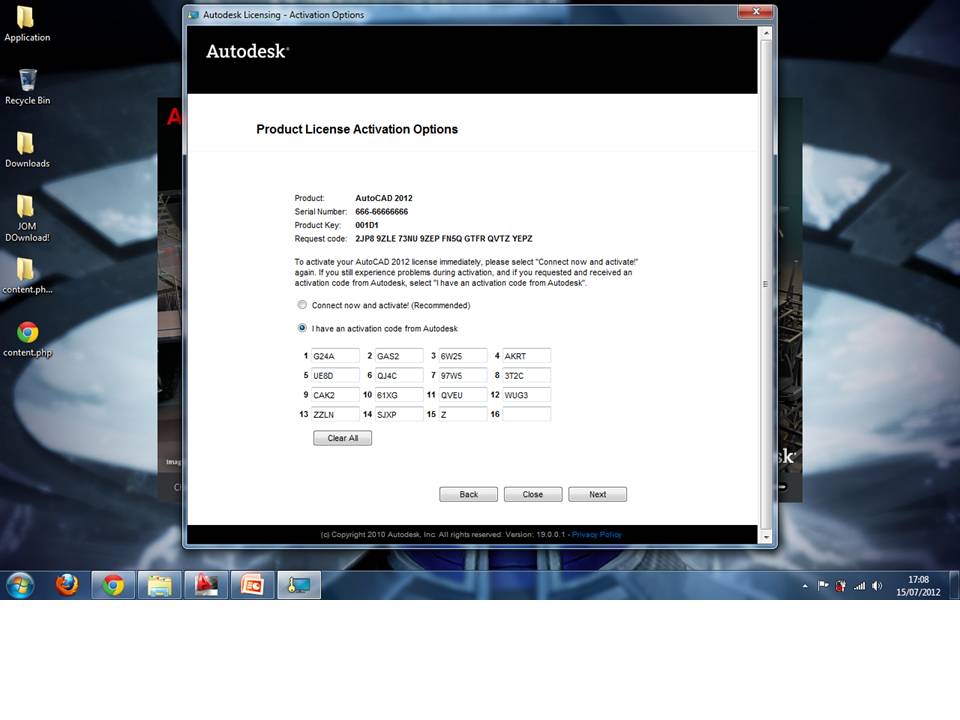Select I have an activation code option

tap(302, 328)
